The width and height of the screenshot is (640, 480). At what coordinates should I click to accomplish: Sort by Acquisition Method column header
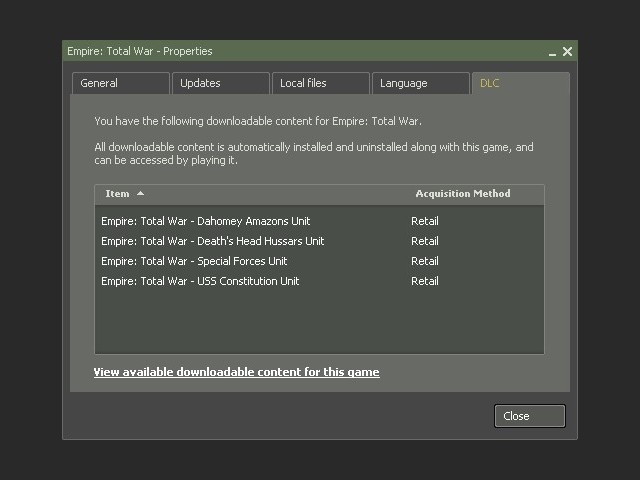tap(463, 193)
